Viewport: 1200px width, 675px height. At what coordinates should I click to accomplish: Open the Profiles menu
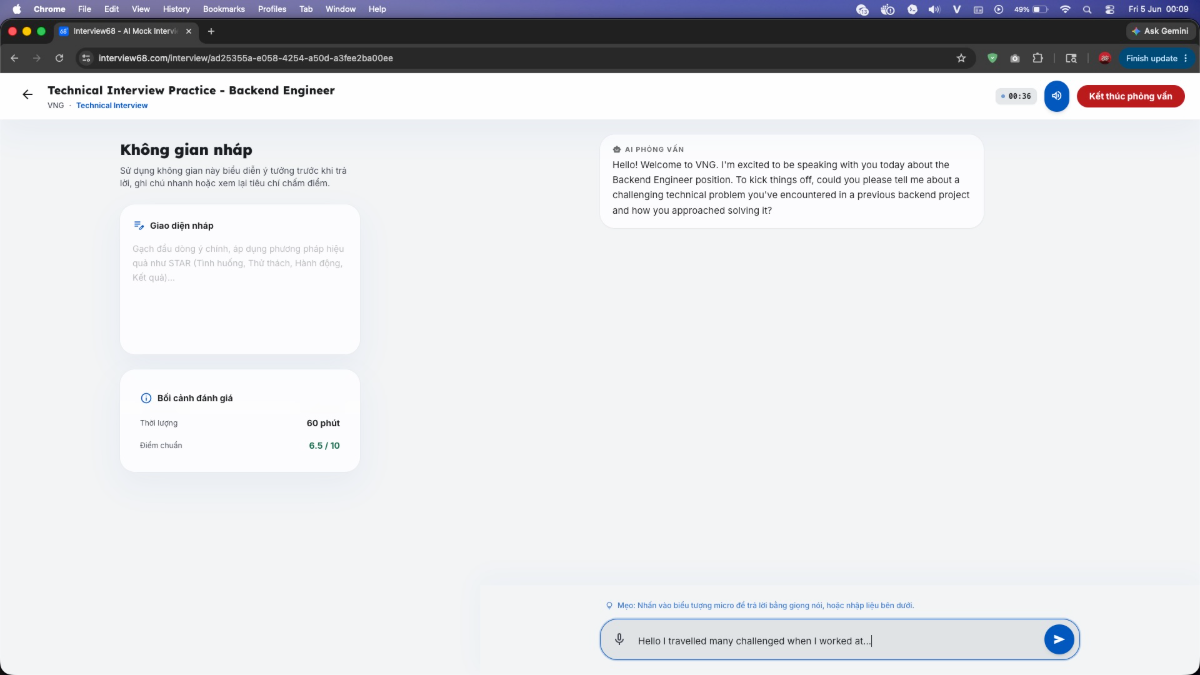[272, 9]
